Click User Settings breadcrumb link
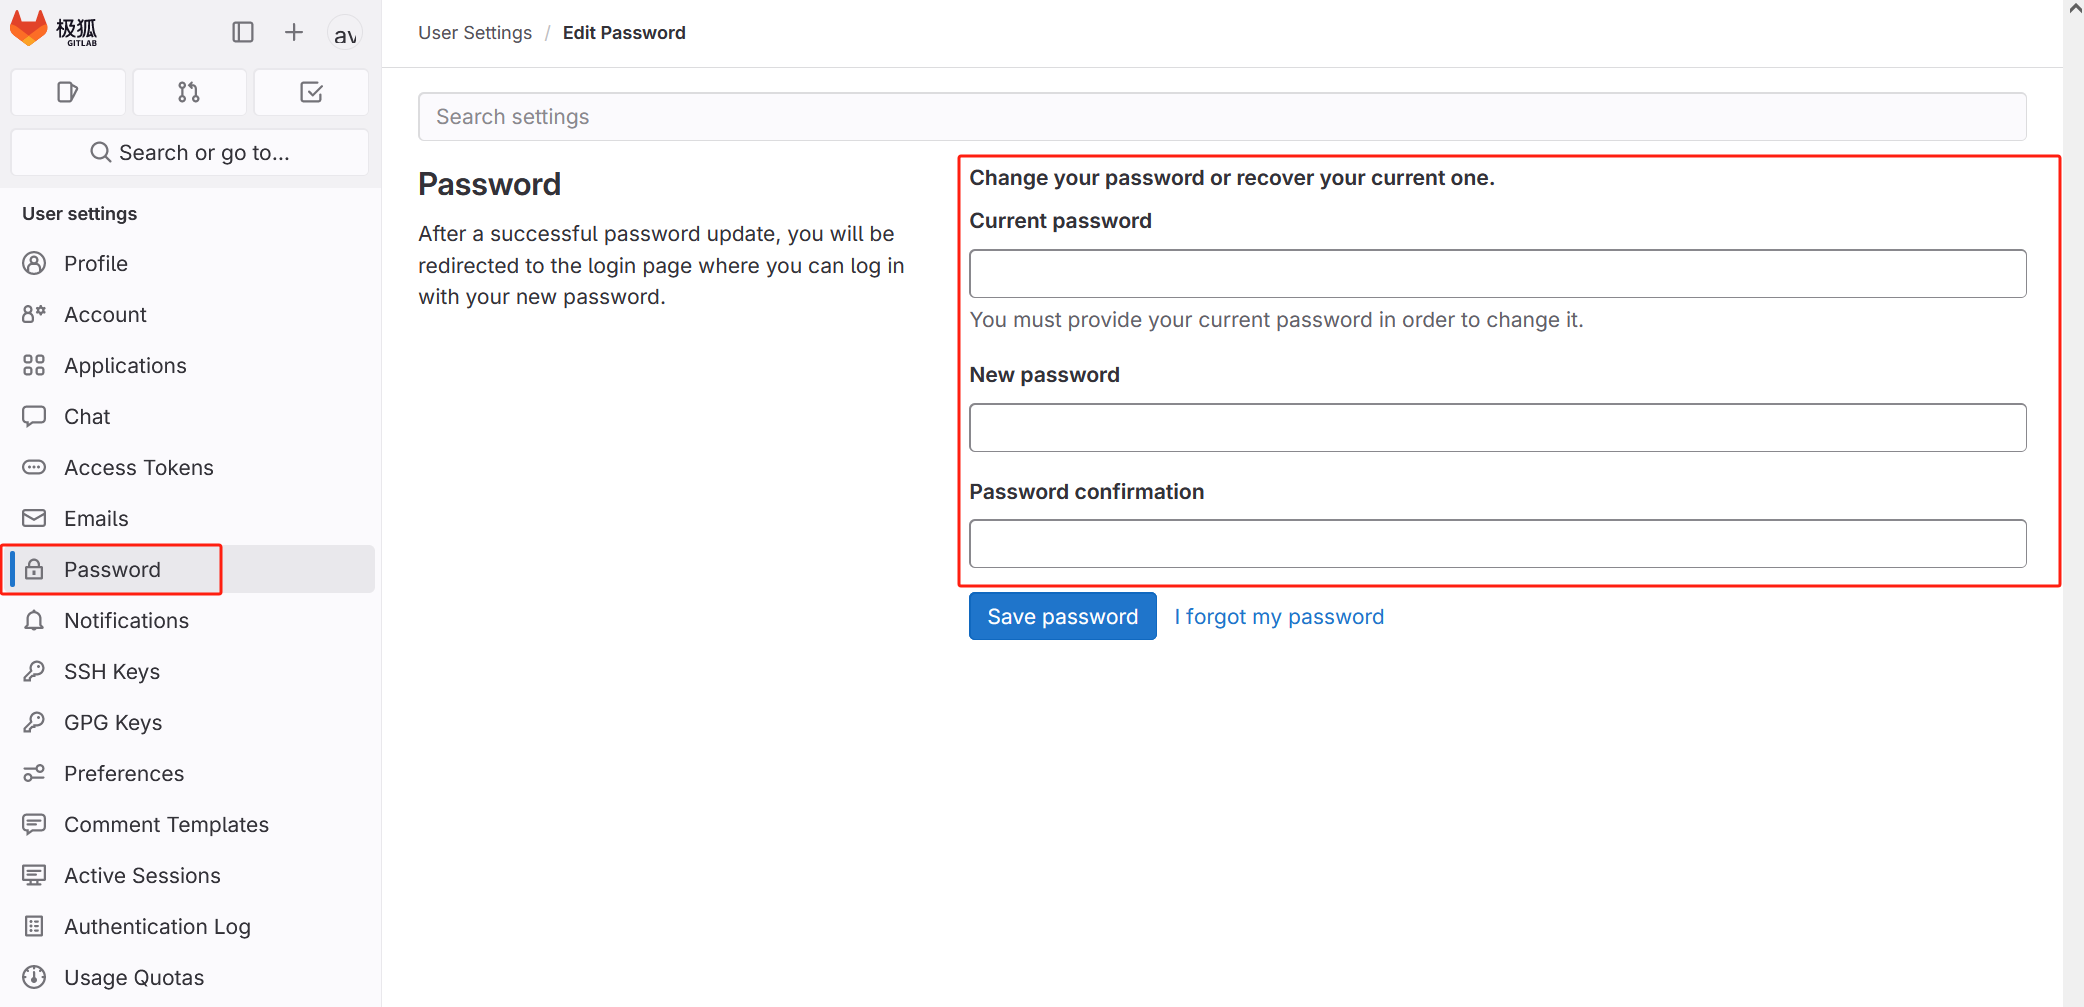Viewport: 2084px width, 1007px height. pyautogui.click(x=475, y=33)
